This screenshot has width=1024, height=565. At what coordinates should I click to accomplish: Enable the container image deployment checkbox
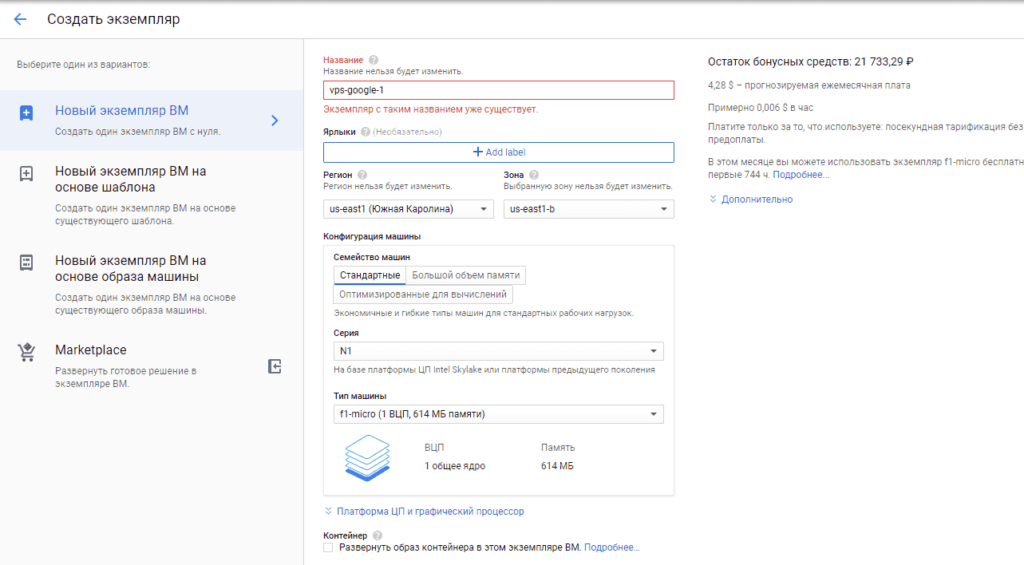coord(329,548)
